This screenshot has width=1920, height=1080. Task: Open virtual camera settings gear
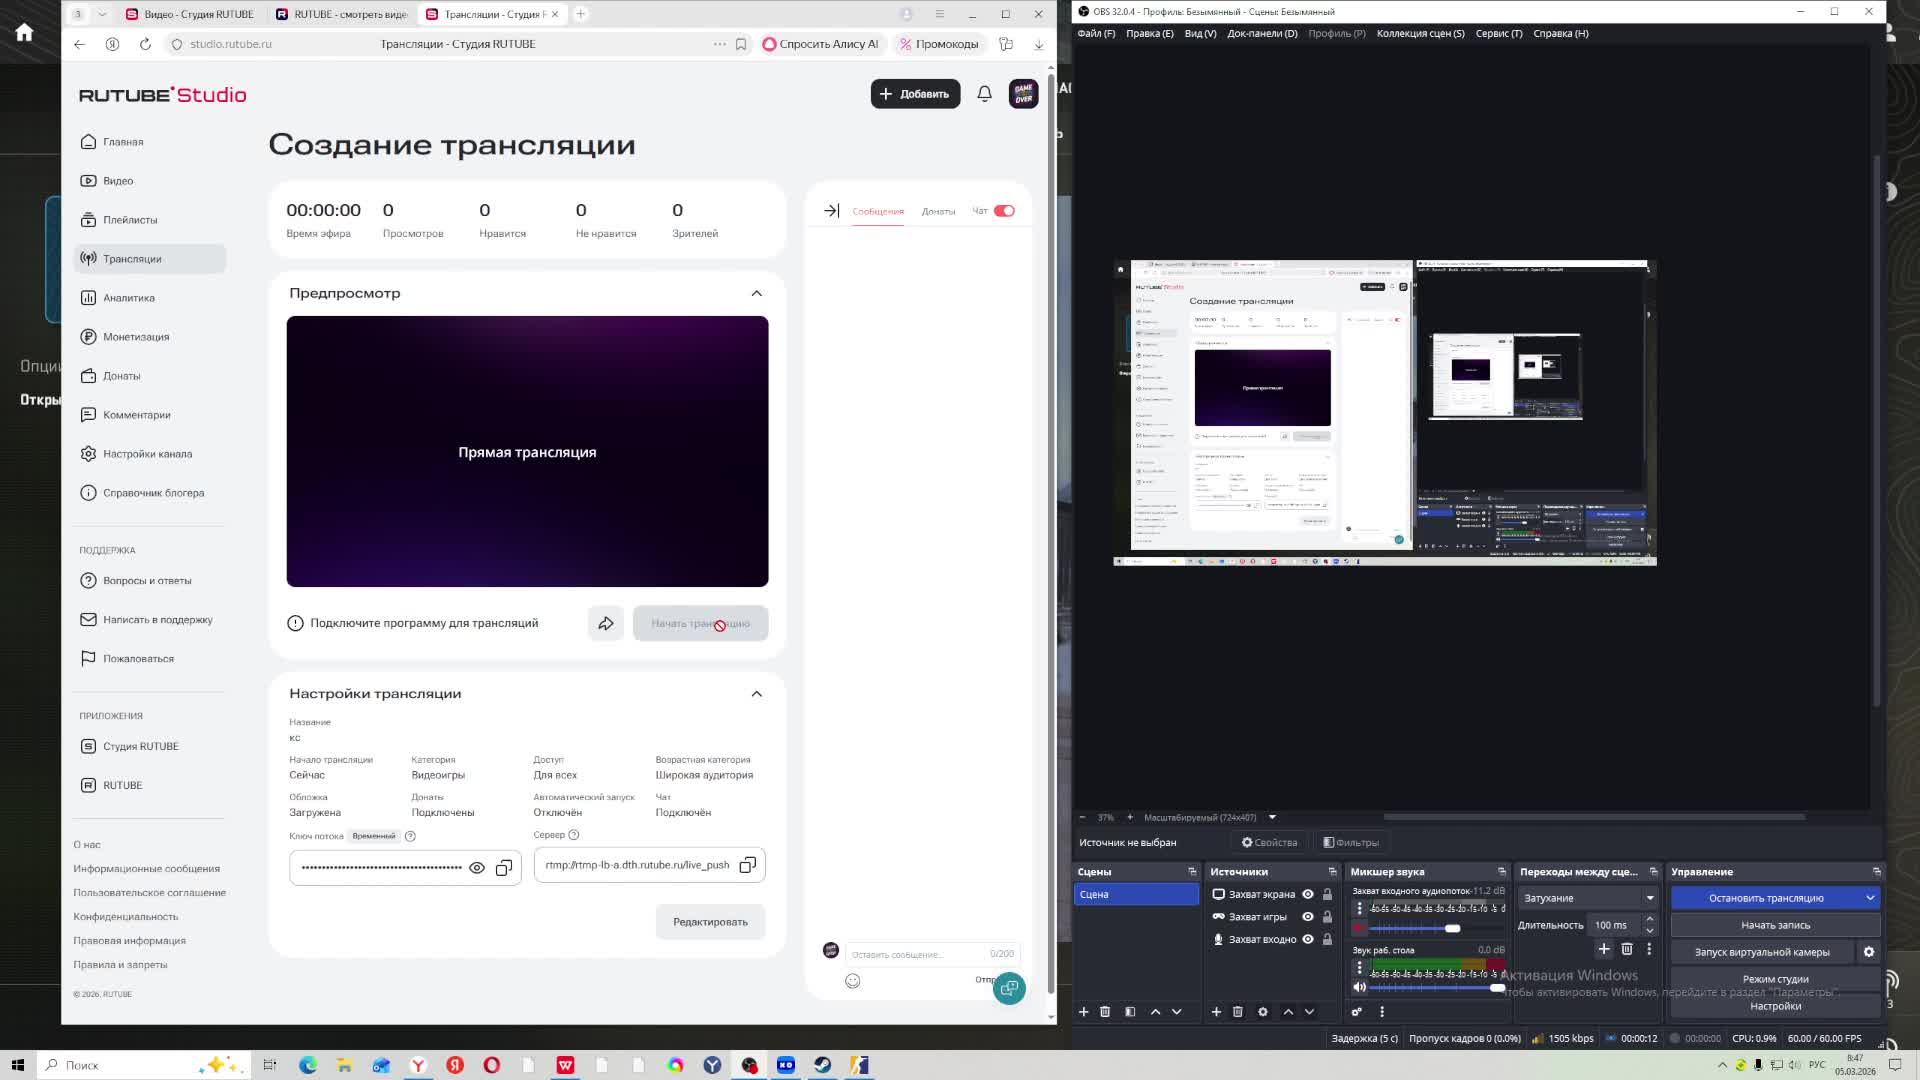pyautogui.click(x=1868, y=952)
